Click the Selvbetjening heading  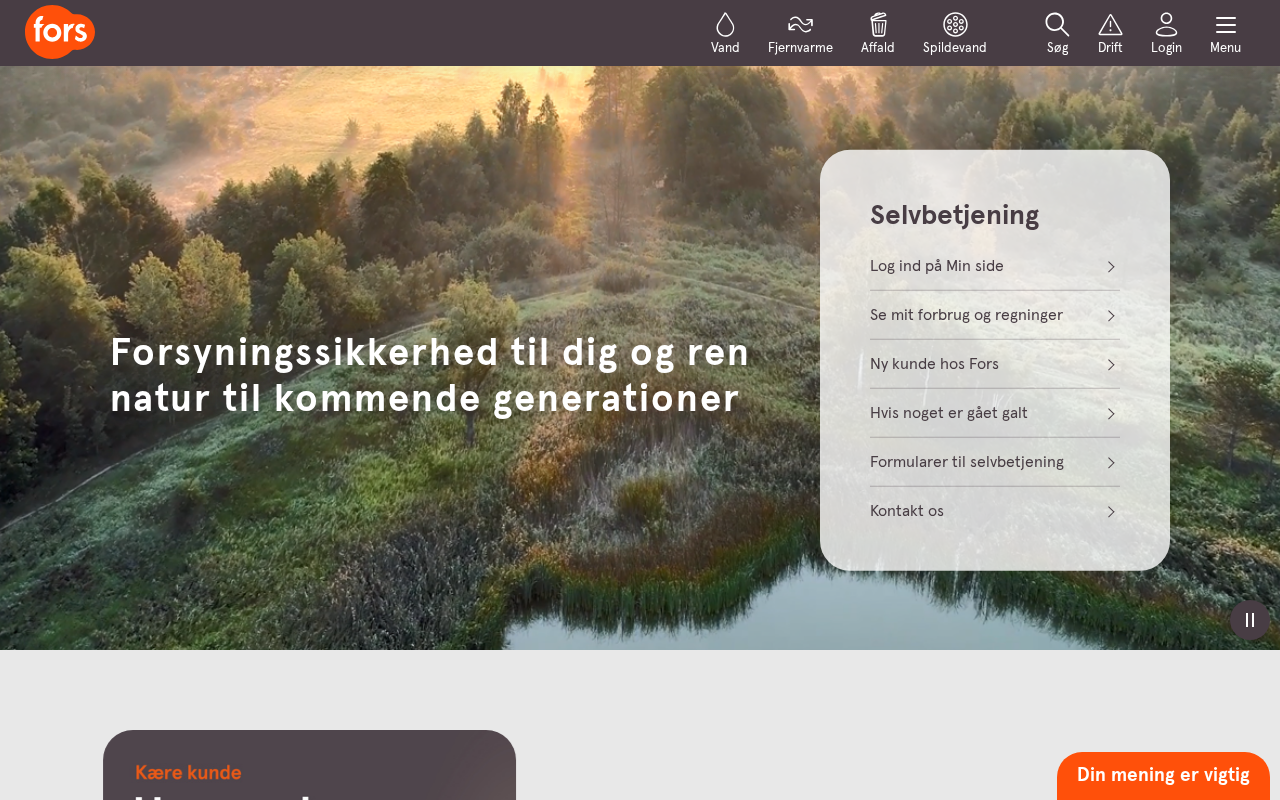(x=954, y=215)
